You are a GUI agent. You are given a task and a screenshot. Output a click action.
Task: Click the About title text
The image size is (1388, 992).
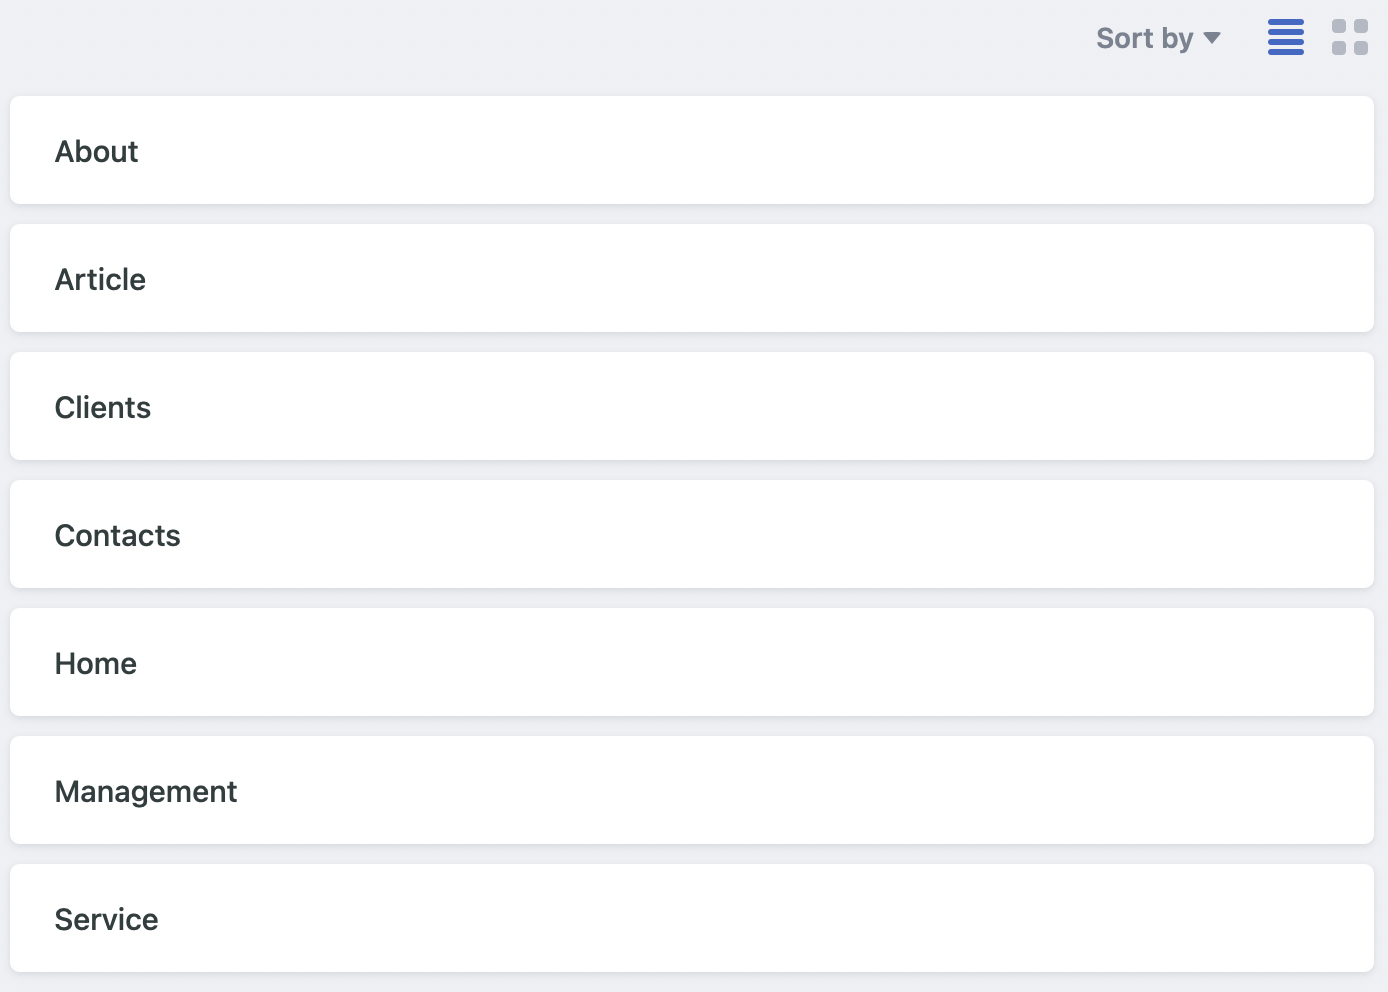96,151
